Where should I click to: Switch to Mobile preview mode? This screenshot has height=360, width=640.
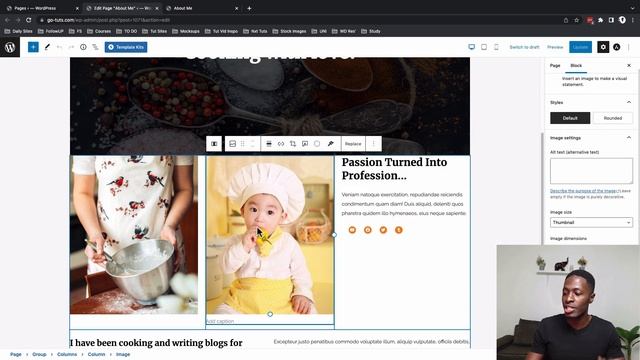496,47
